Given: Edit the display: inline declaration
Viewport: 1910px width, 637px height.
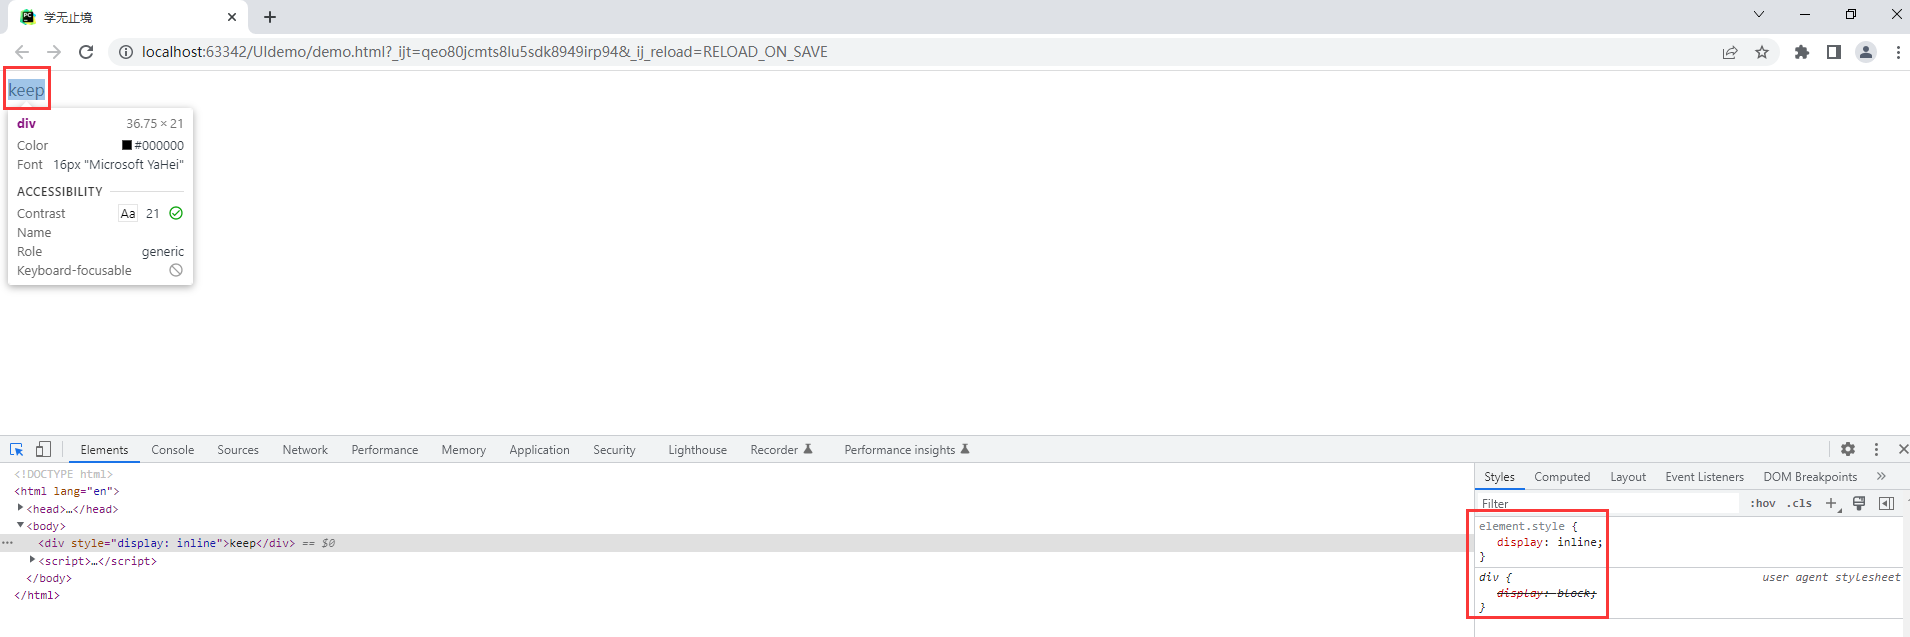Looking at the screenshot, I should (x=1549, y=542).
